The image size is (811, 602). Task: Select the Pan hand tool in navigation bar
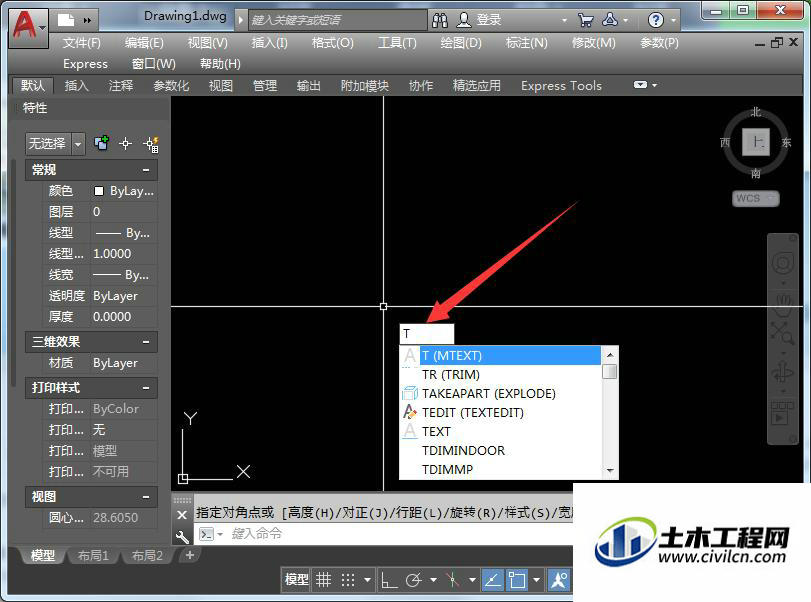783,305
